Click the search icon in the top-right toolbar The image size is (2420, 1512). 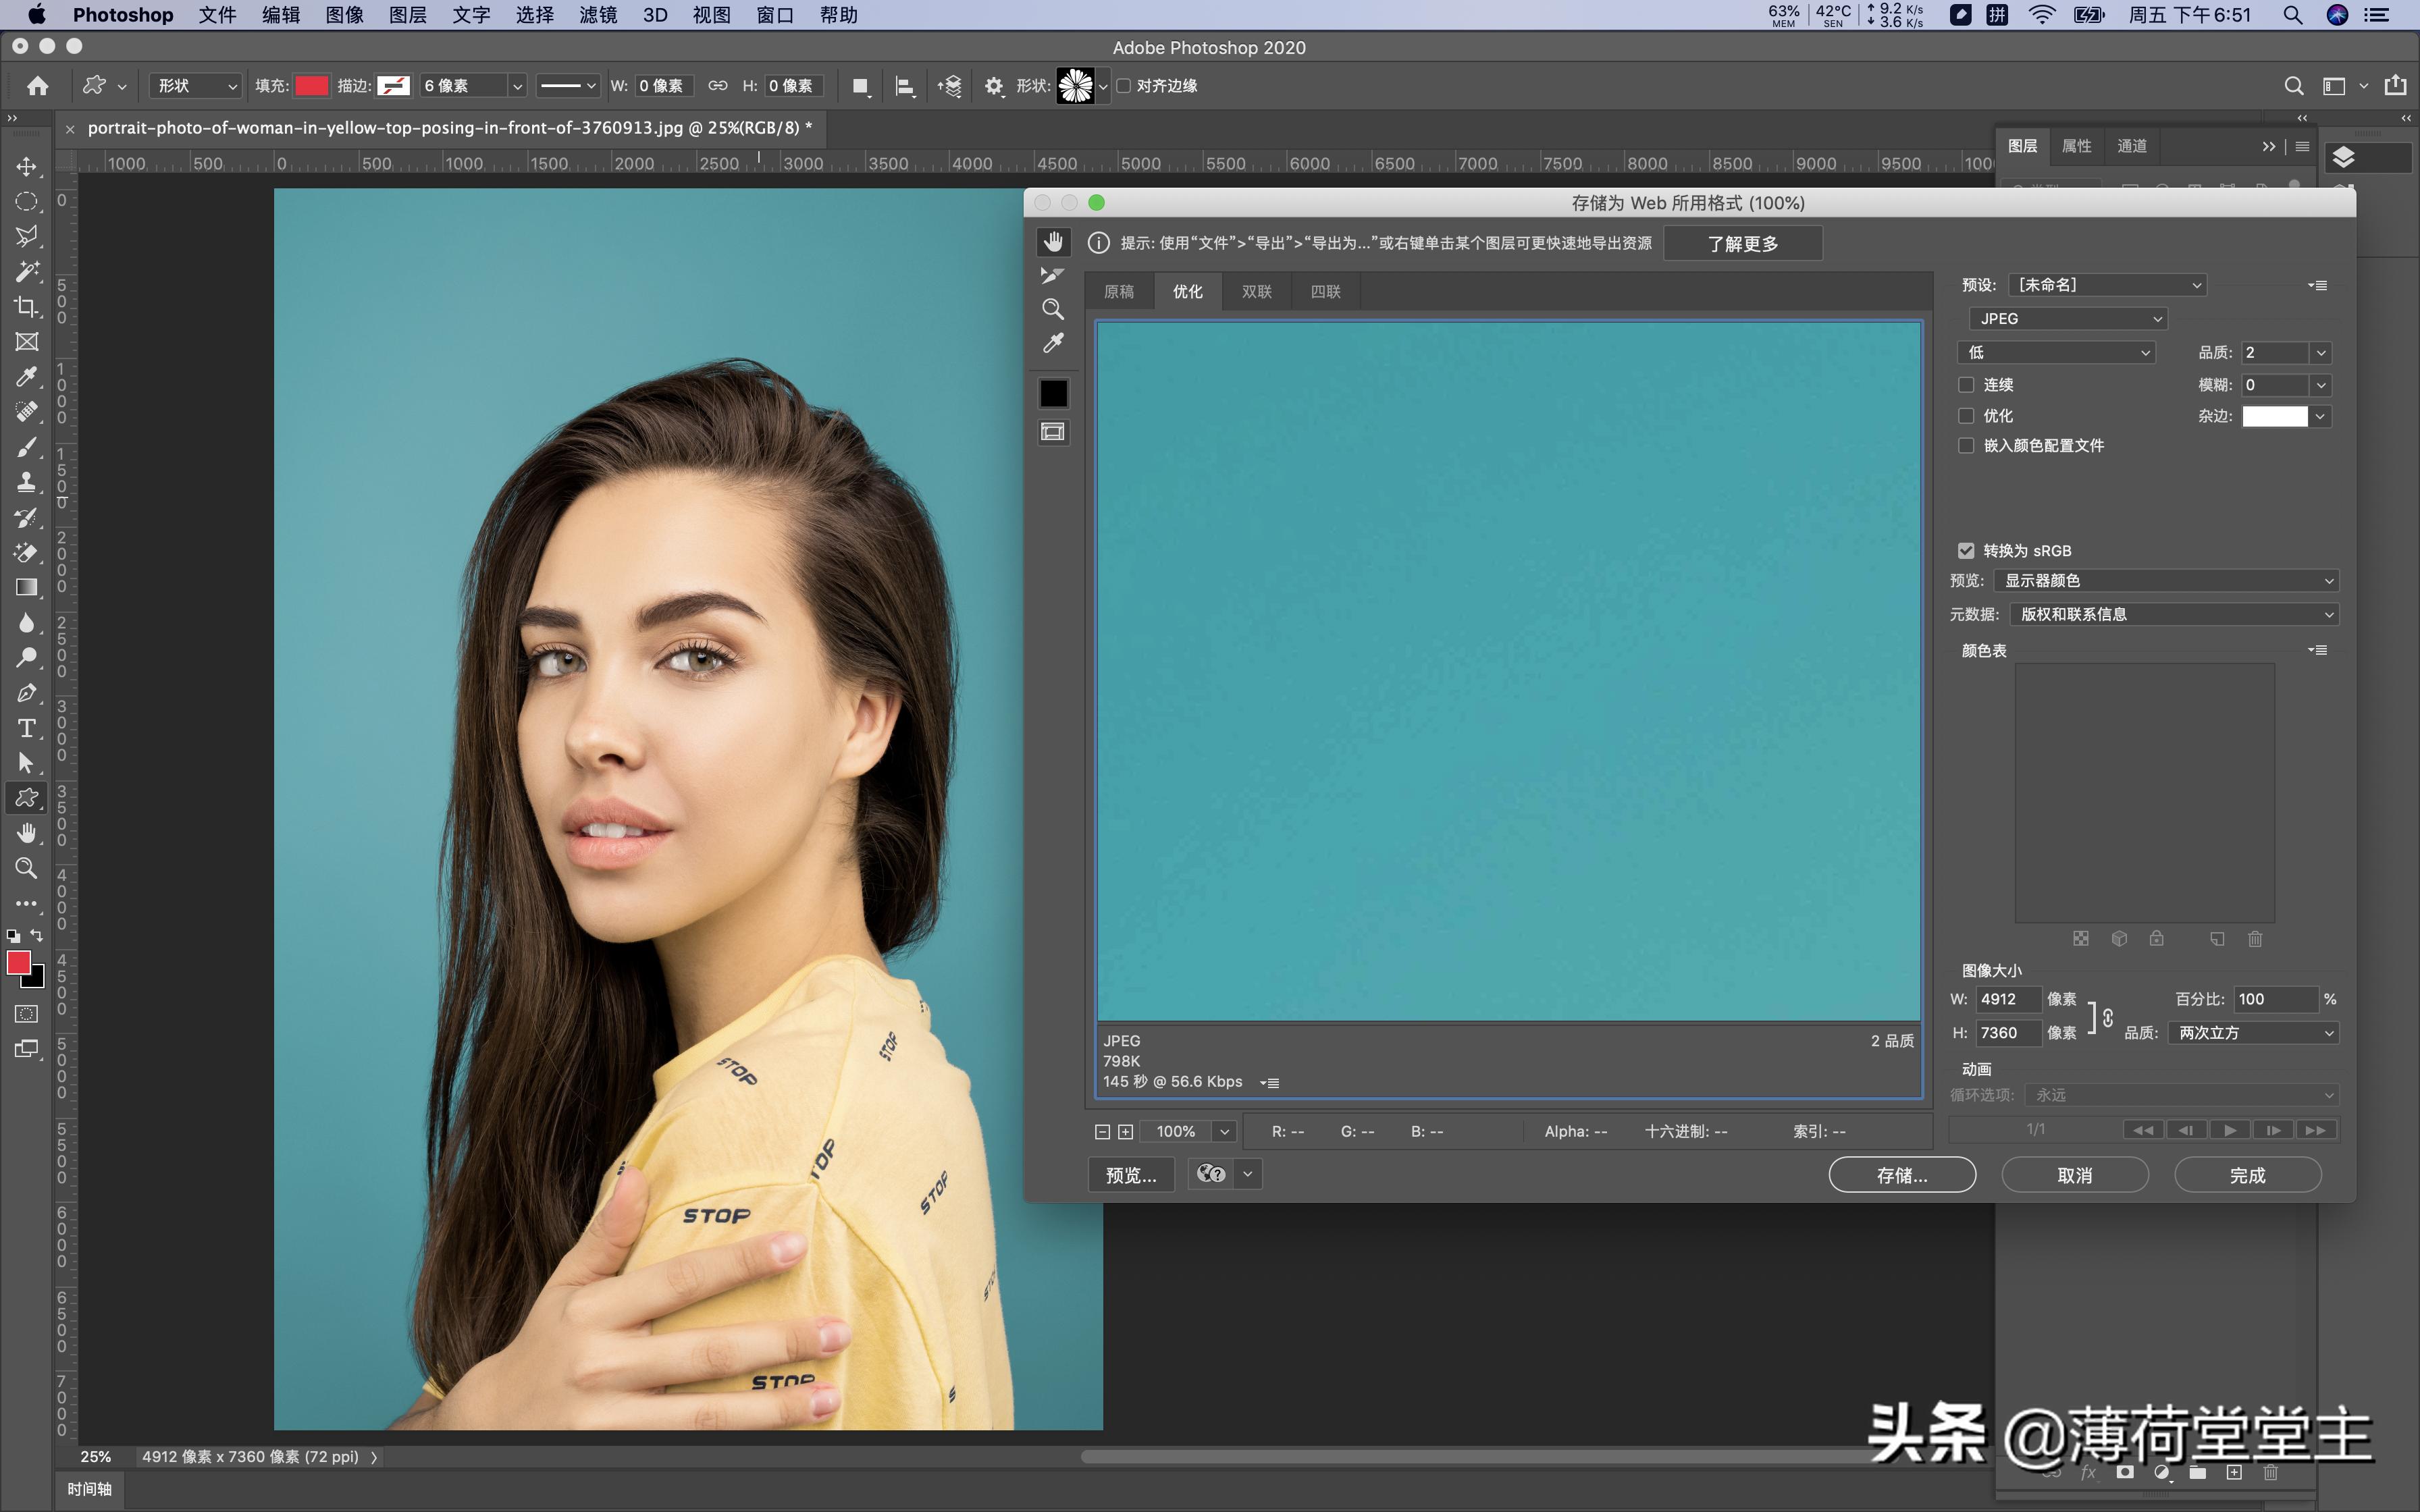pyautogui.click(x=2293, y=86)
